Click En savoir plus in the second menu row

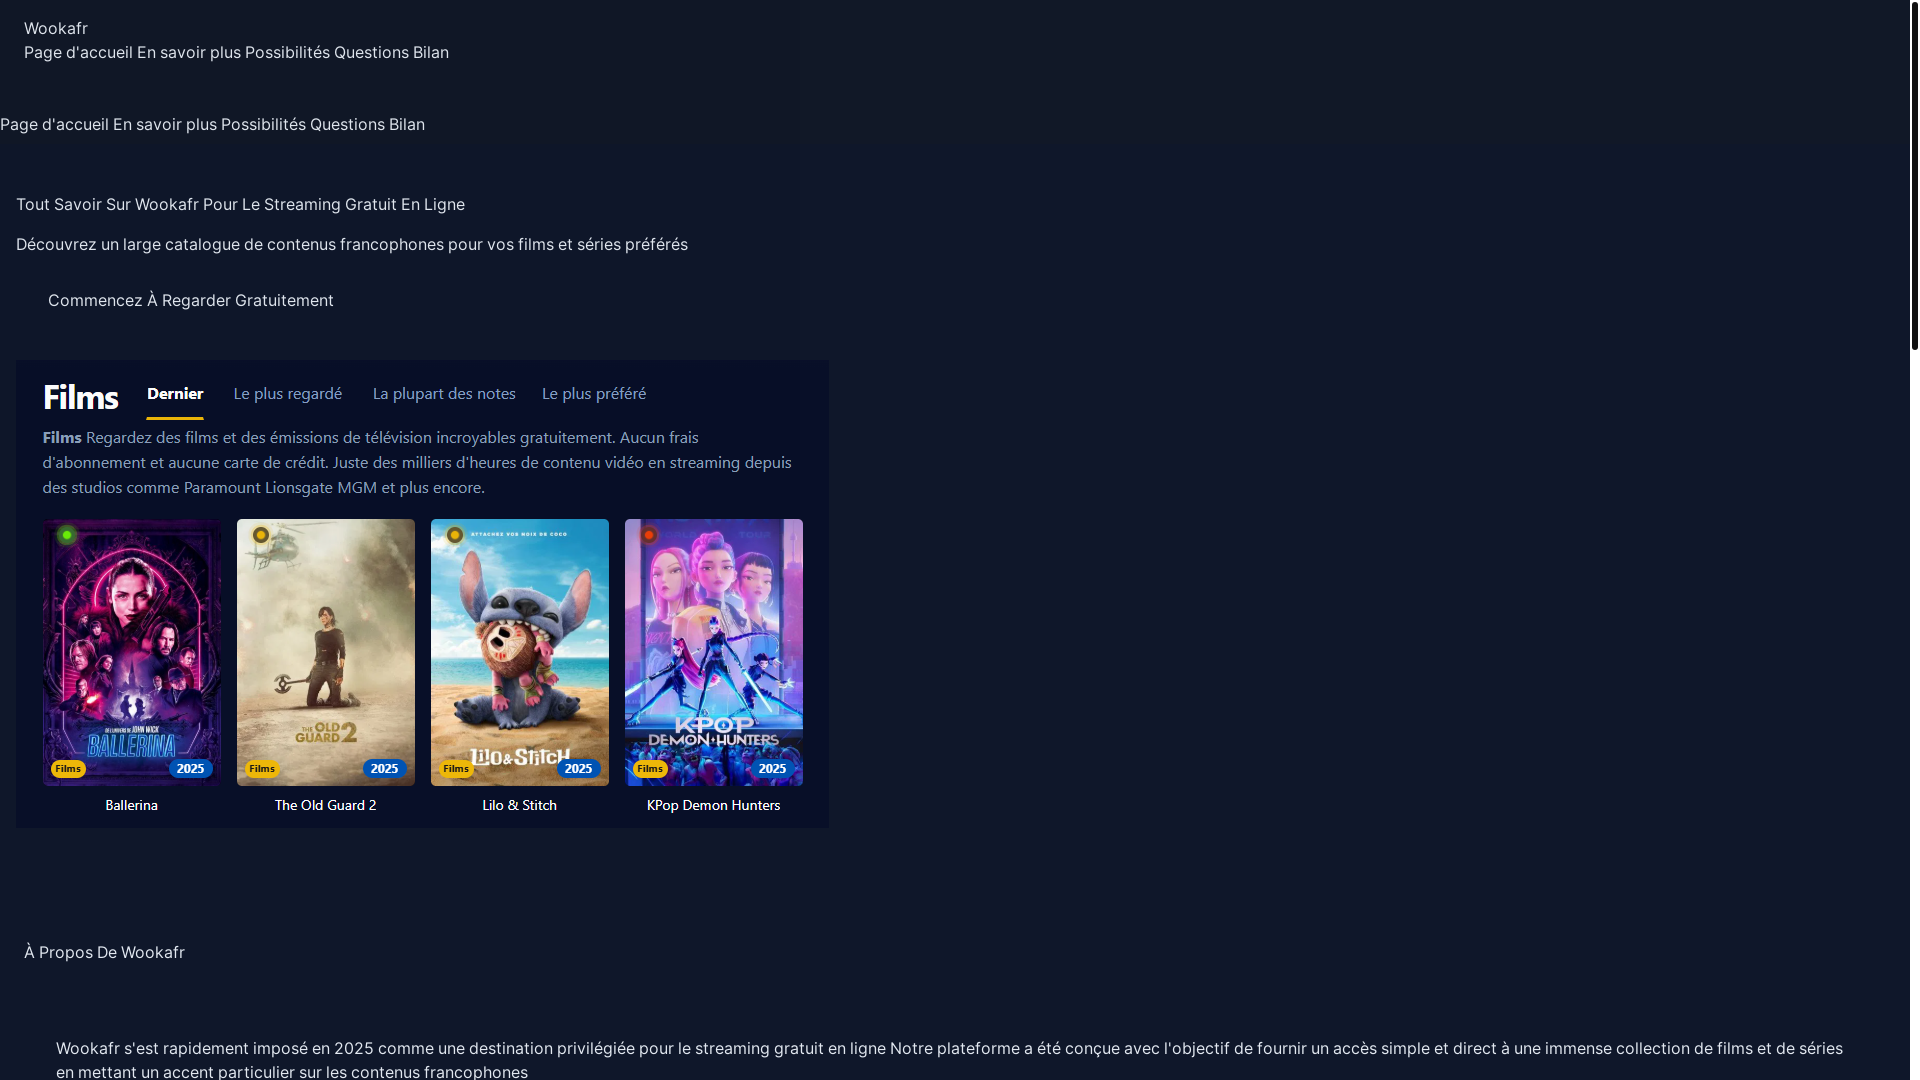pyautogui.click(x=165, y=124)
